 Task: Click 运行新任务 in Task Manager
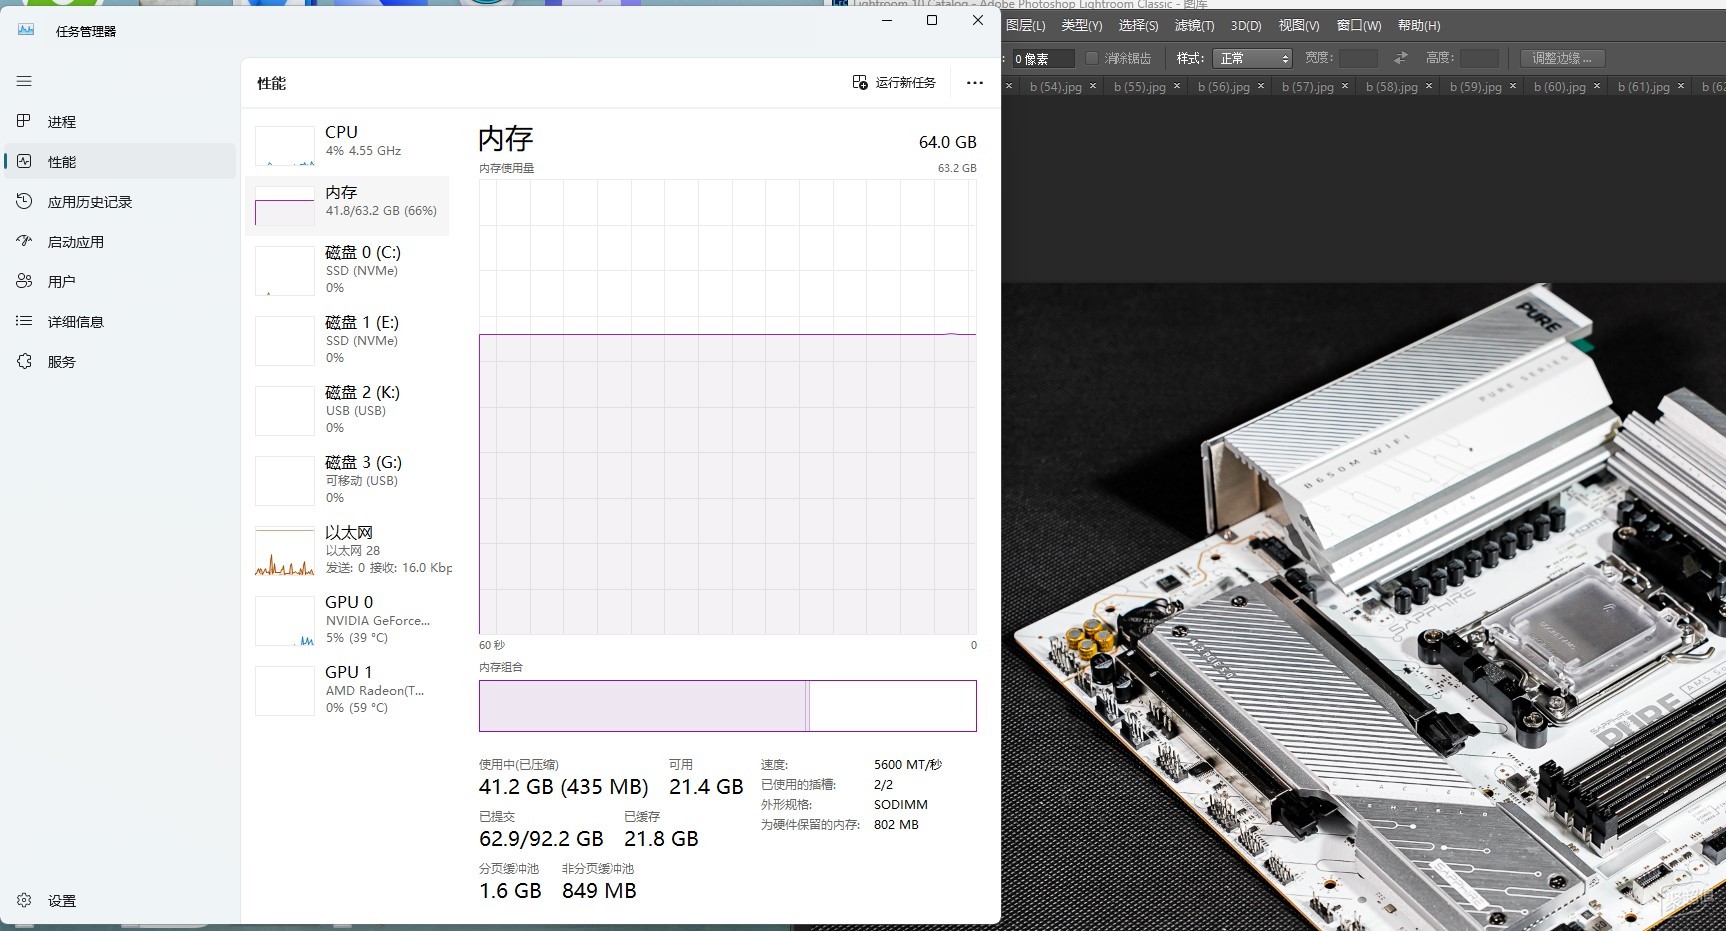pos(894,83)
